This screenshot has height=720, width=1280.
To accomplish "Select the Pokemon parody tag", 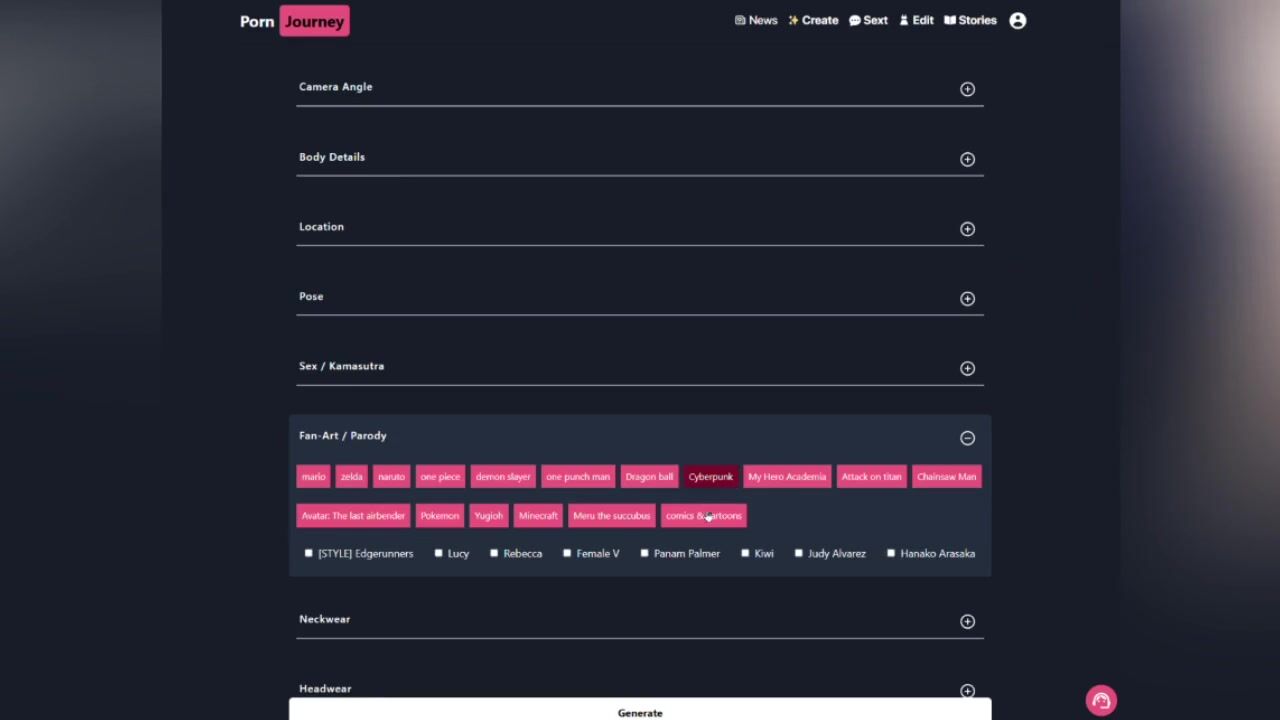I will click(x=439, y=516).
